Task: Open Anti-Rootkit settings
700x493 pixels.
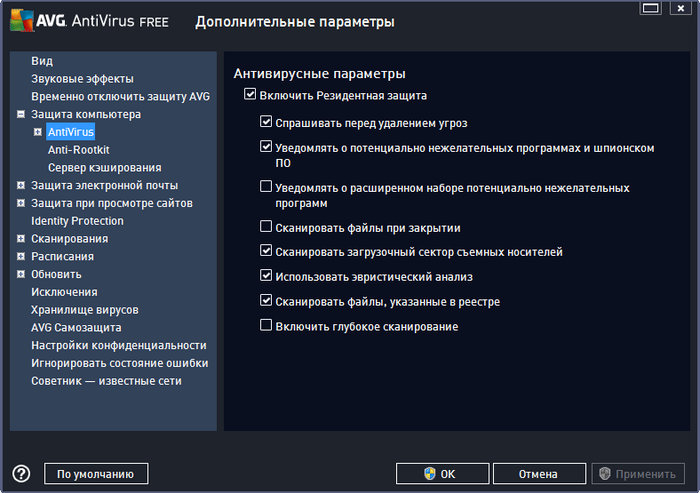Action: click(79, 150)
